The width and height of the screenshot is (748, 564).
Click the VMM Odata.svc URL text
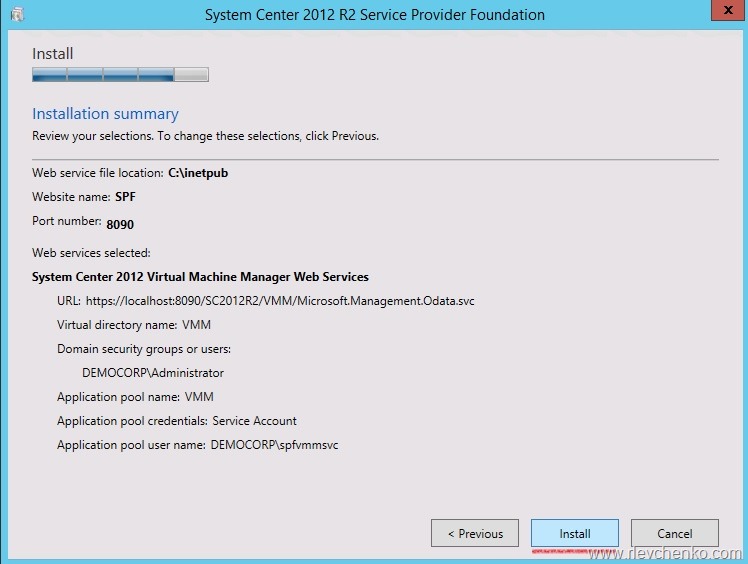[280, 301]
